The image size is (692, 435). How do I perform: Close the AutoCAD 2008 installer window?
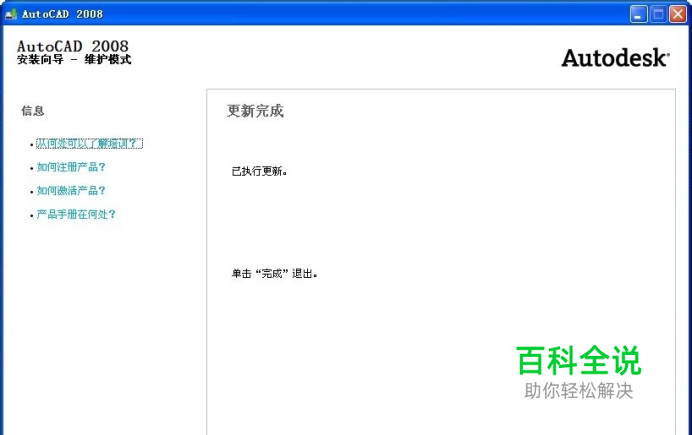click(678, 14)
